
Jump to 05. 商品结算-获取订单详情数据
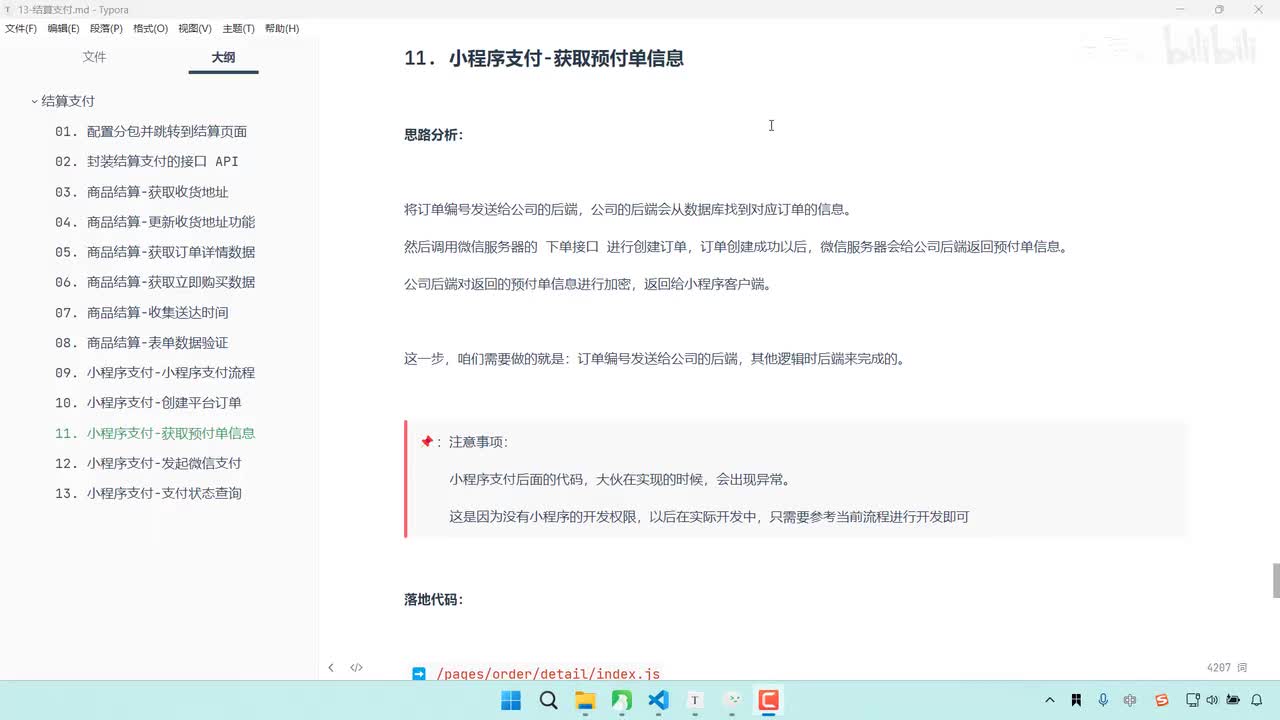(155, 252)
